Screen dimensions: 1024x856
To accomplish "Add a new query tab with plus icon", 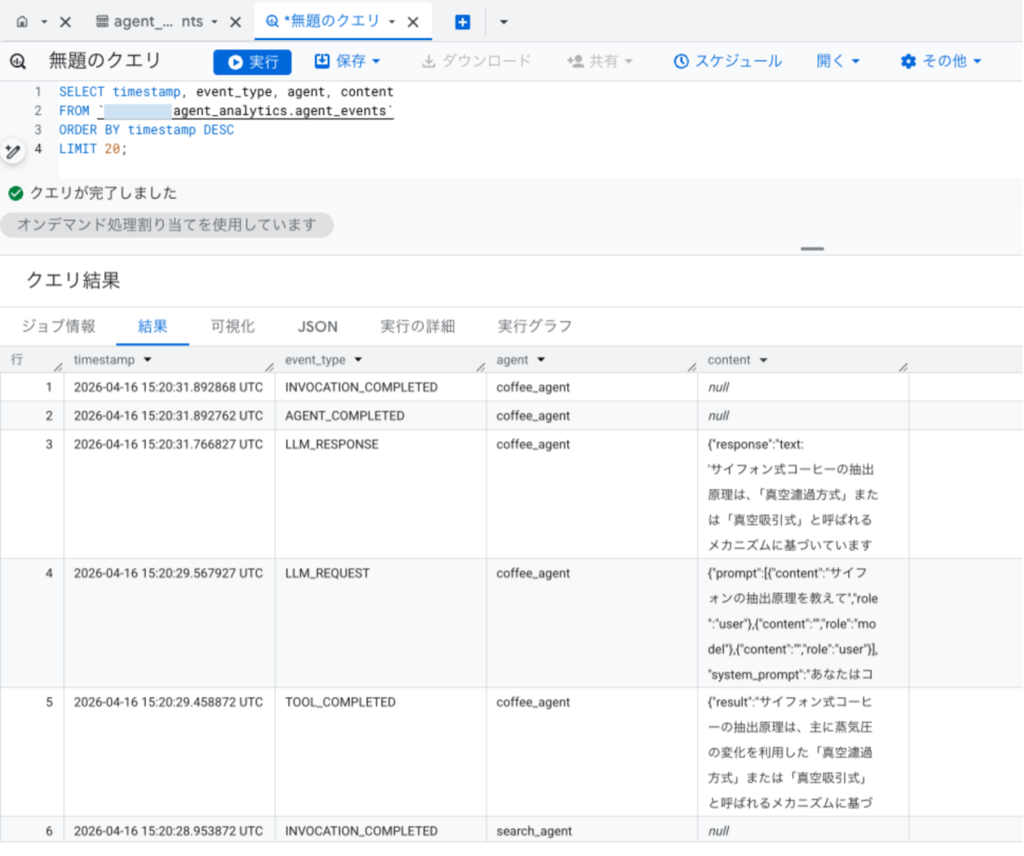I will click(462, 22).
